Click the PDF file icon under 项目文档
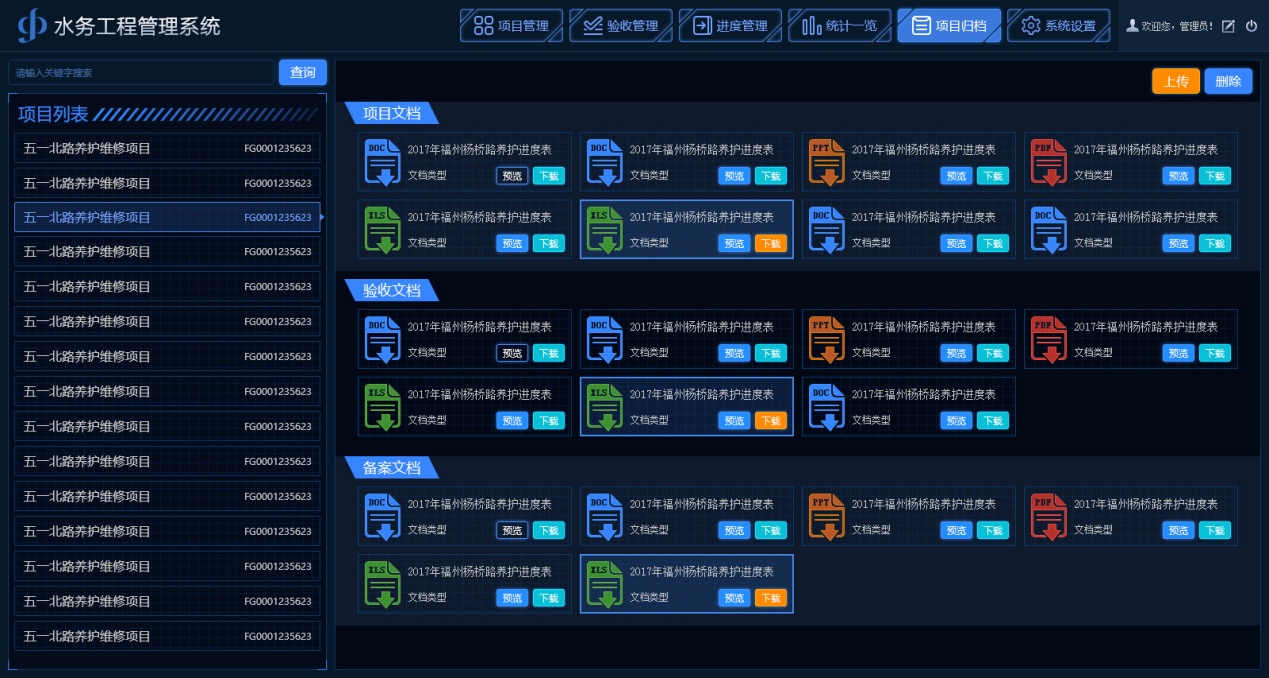This screenshot has height=678, width=1269. click(x=1048, y=162)
